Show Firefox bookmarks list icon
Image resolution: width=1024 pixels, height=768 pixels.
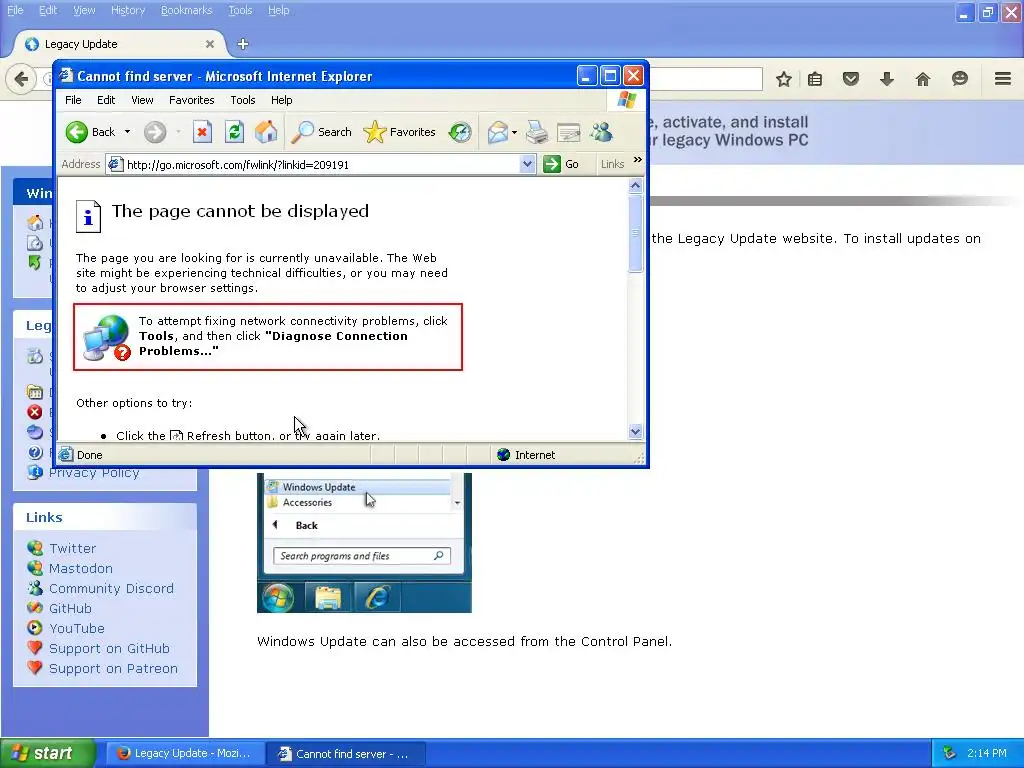coord(814,79)
